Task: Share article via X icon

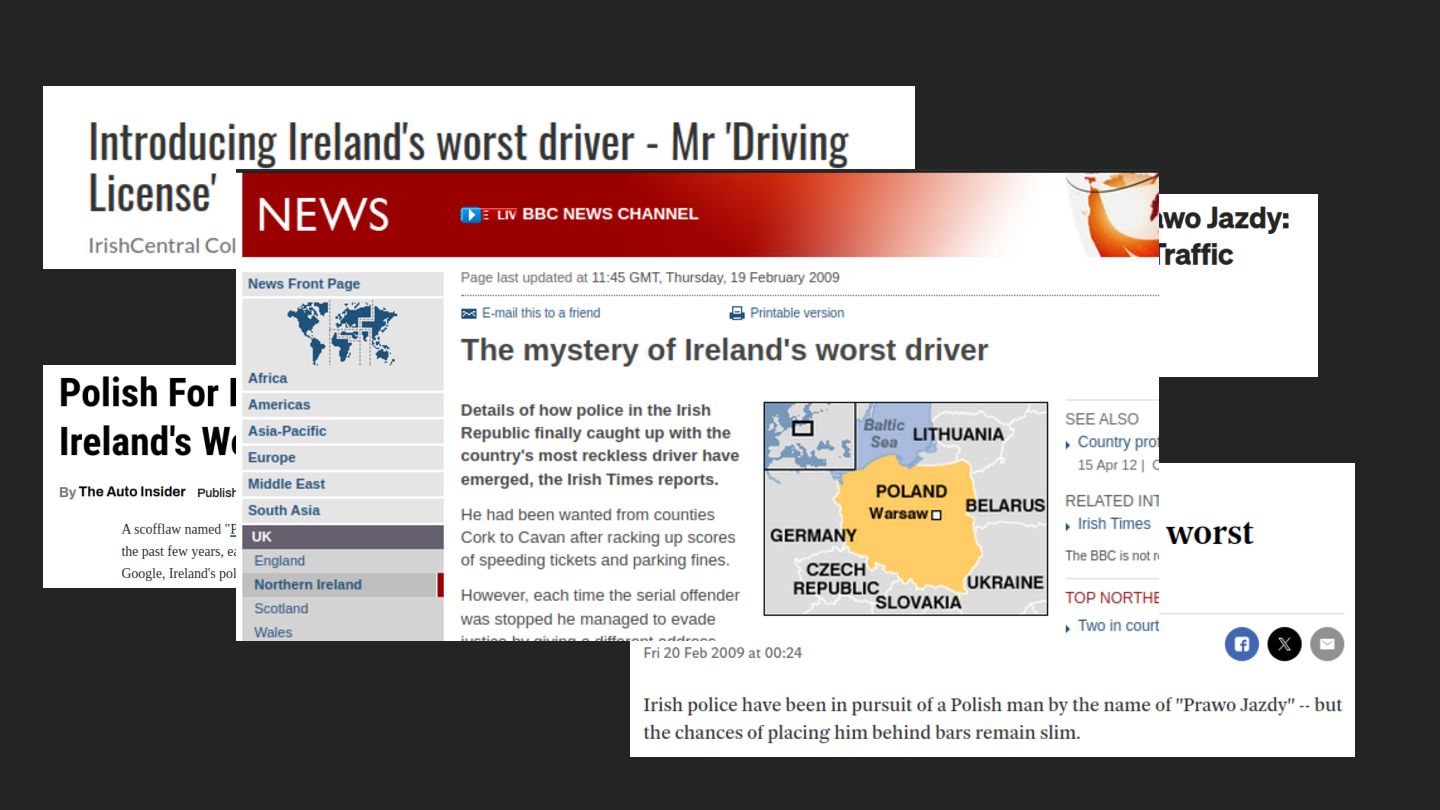Action: 1284,644
